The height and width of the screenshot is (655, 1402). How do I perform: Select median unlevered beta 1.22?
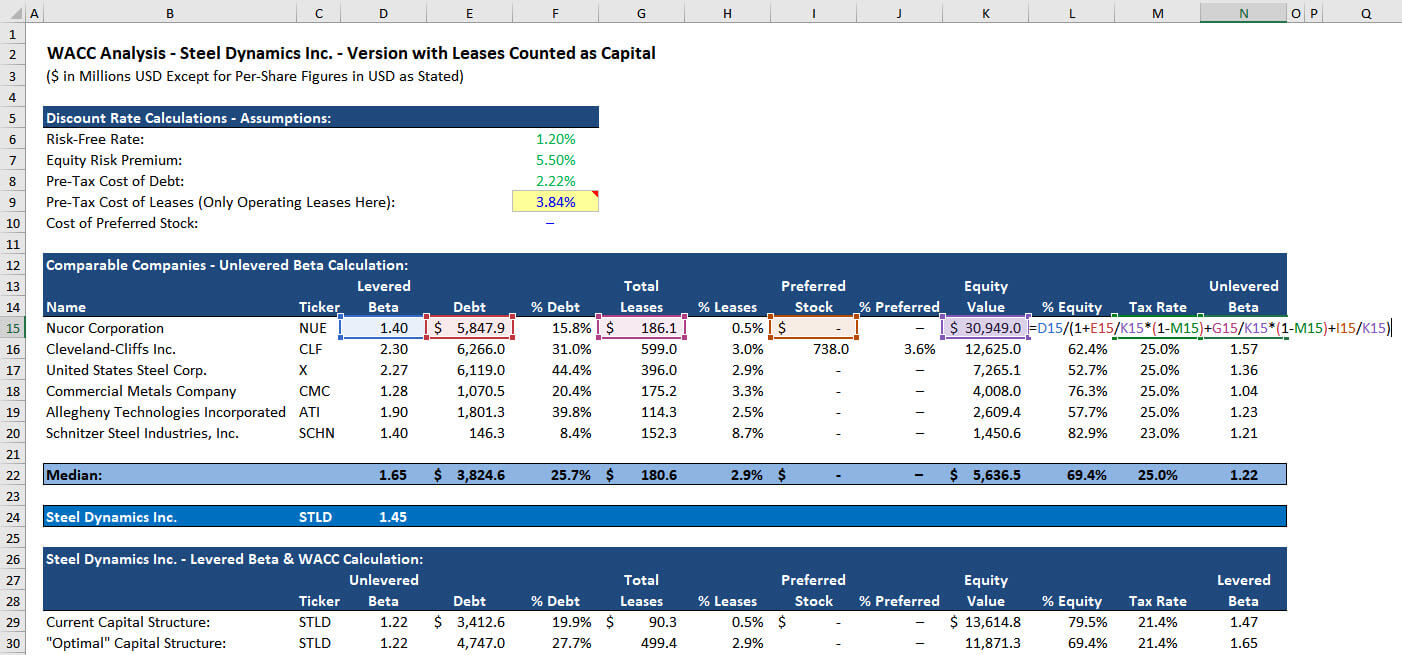[x=1243, y=475]
